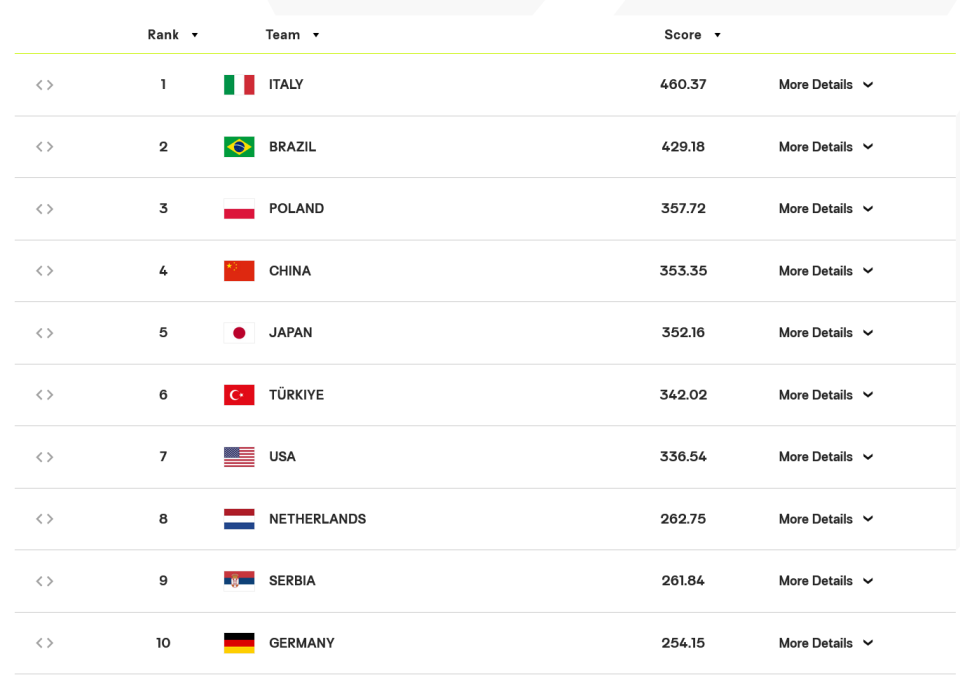Click the Serbia flag icon
The height and width of the screenshot is (675, 960).
point(239,581)
